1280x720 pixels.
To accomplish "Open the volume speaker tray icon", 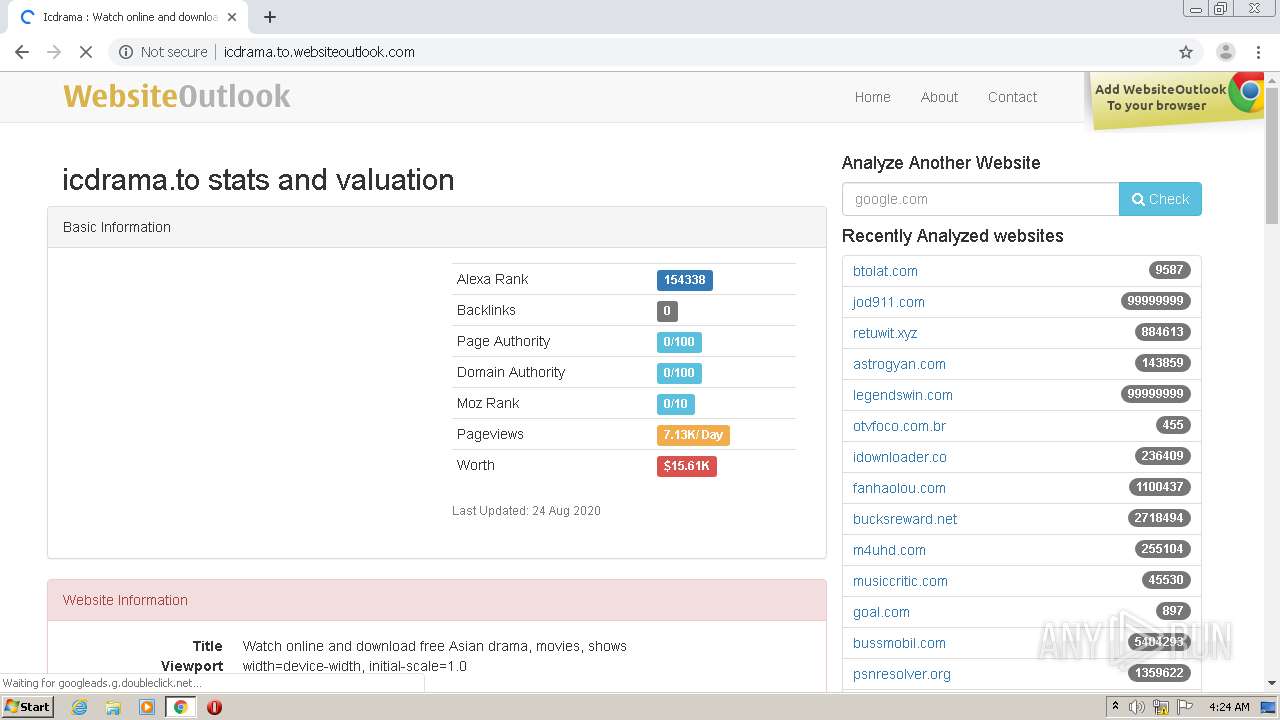I will point(1137,707).
